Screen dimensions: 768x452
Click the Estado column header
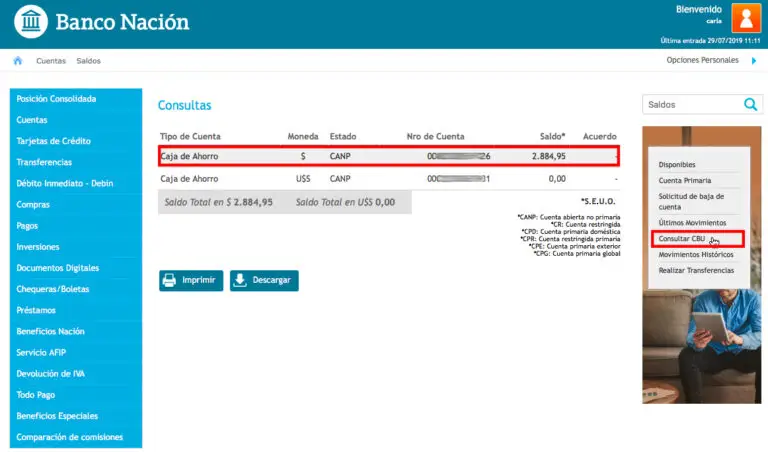(343, 137)
